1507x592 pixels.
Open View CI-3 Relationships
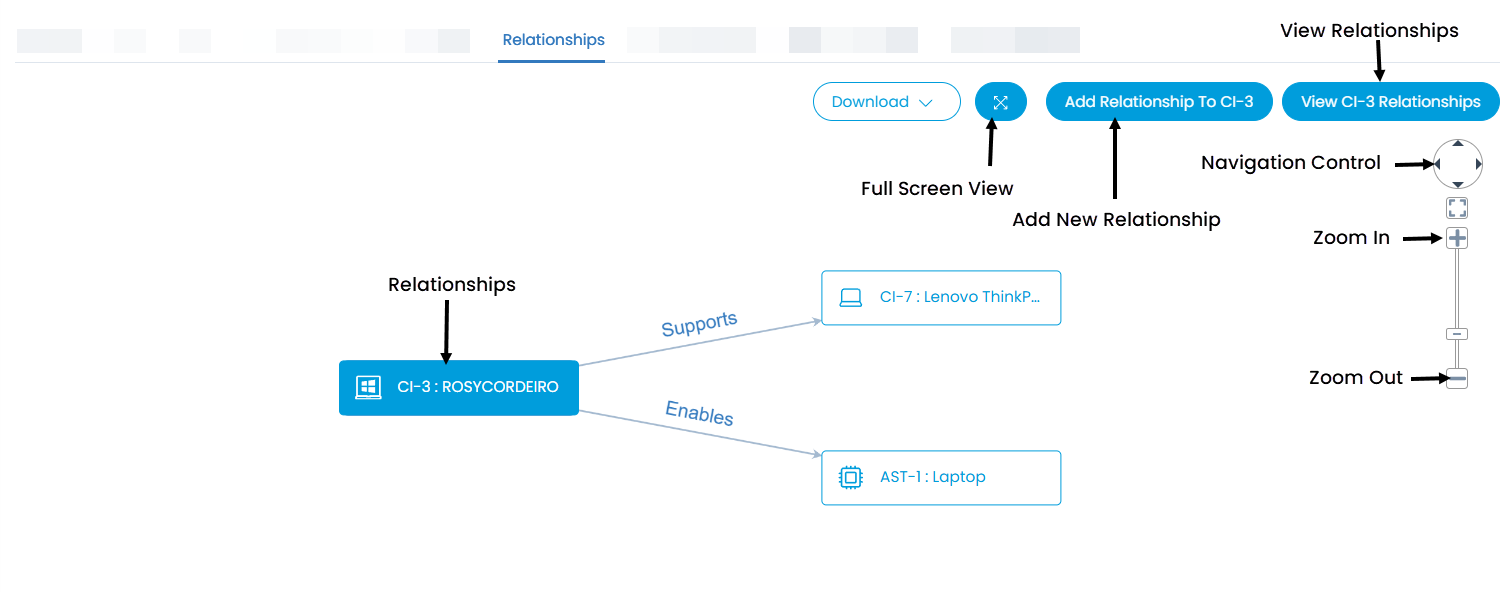1389,101
